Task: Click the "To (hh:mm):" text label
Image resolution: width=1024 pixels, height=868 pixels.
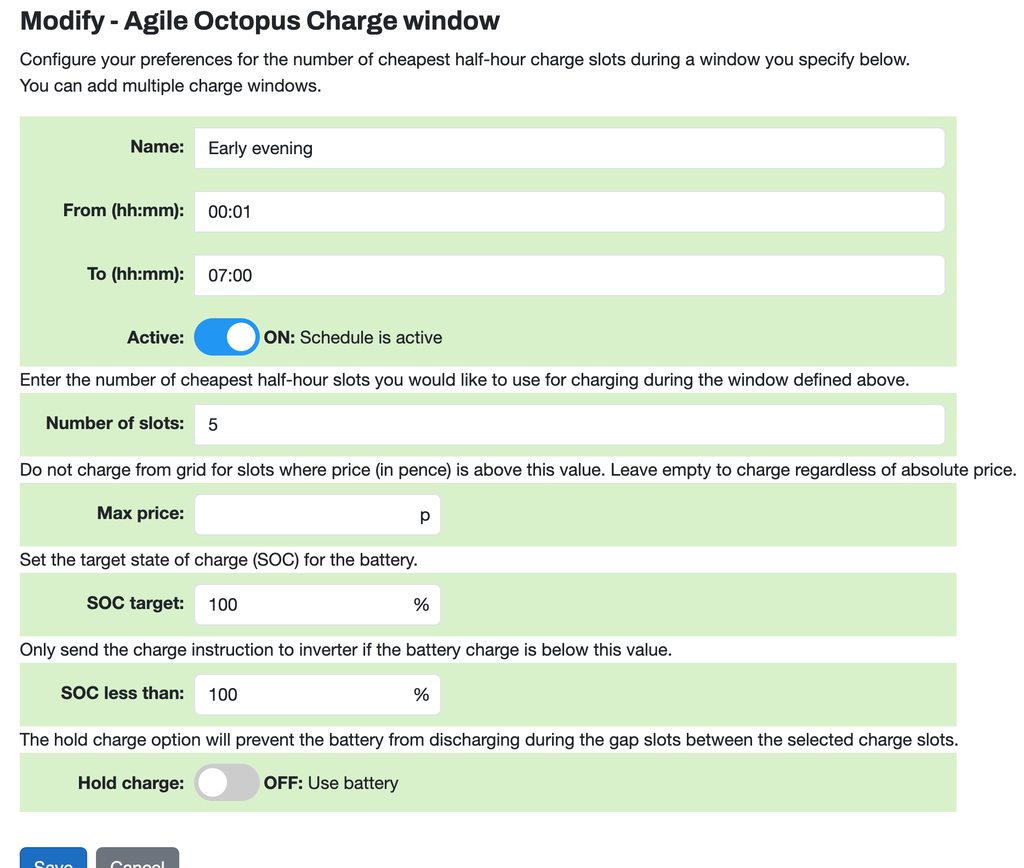Action: (135, 274)
